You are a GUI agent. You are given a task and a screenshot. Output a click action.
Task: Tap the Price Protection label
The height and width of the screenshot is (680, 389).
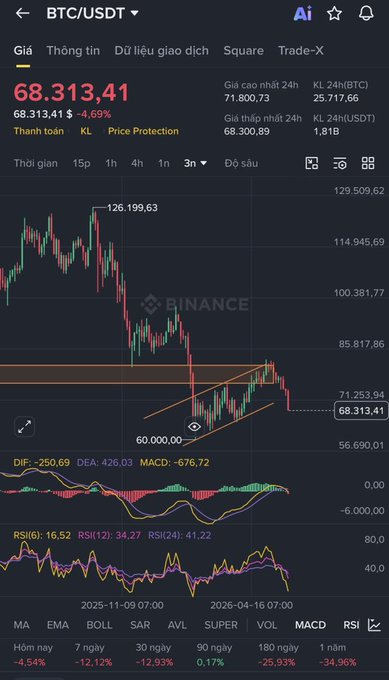[143, 131]
